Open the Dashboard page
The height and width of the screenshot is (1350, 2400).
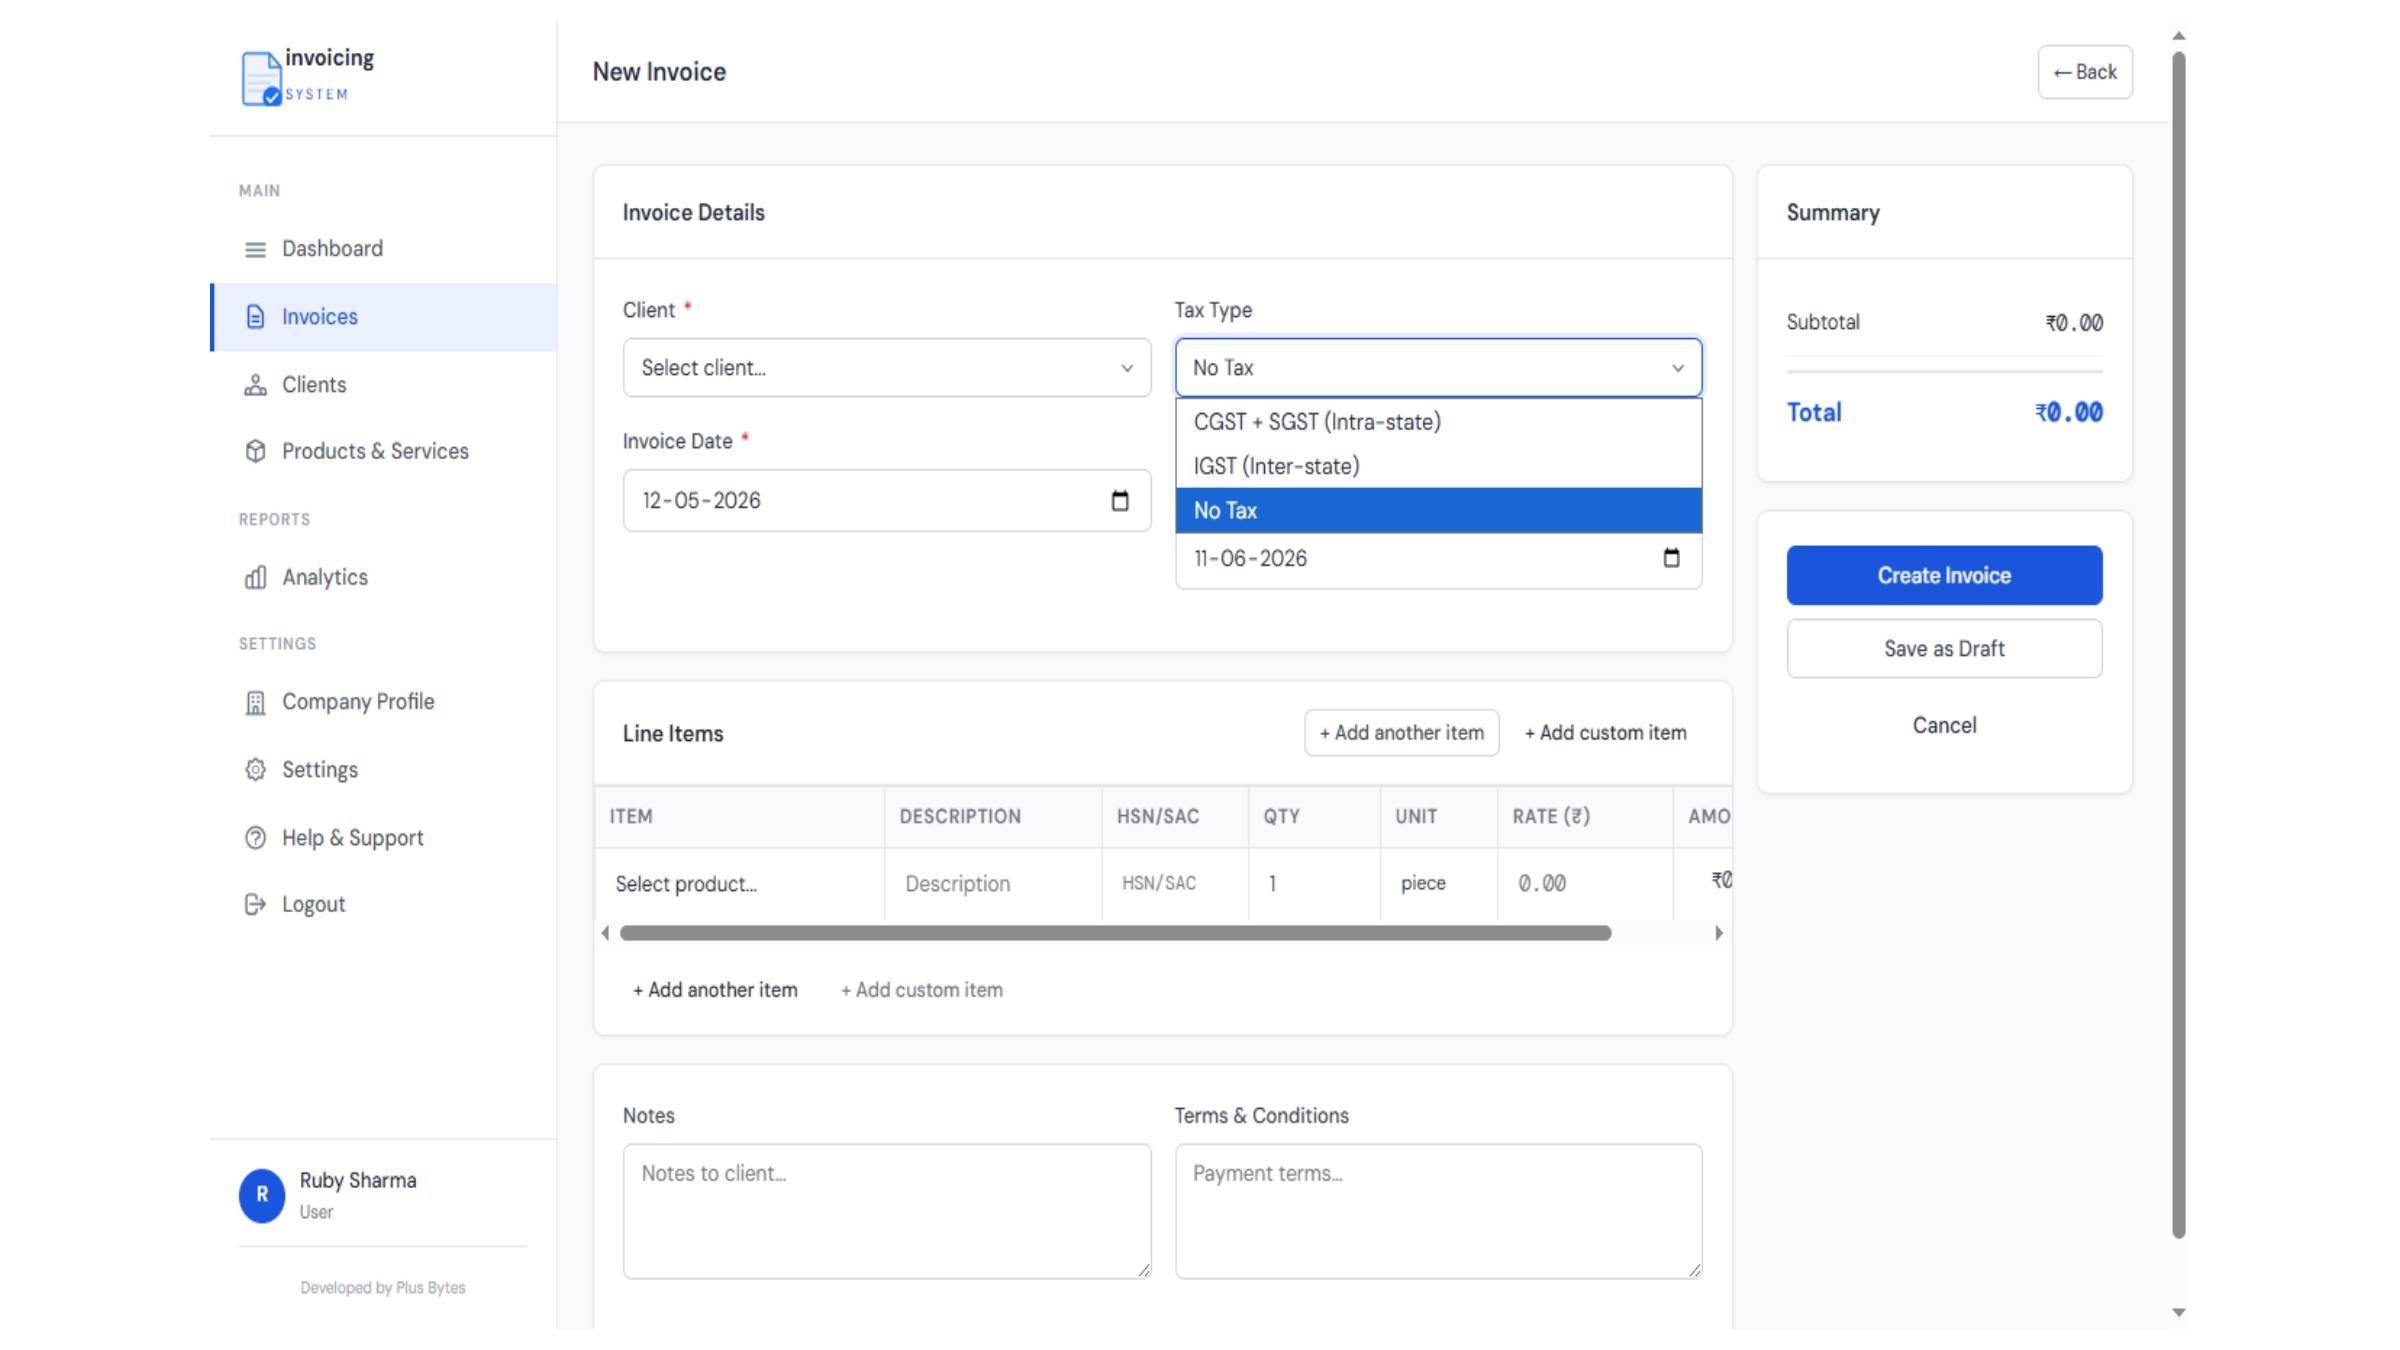[x=332, y=249]
